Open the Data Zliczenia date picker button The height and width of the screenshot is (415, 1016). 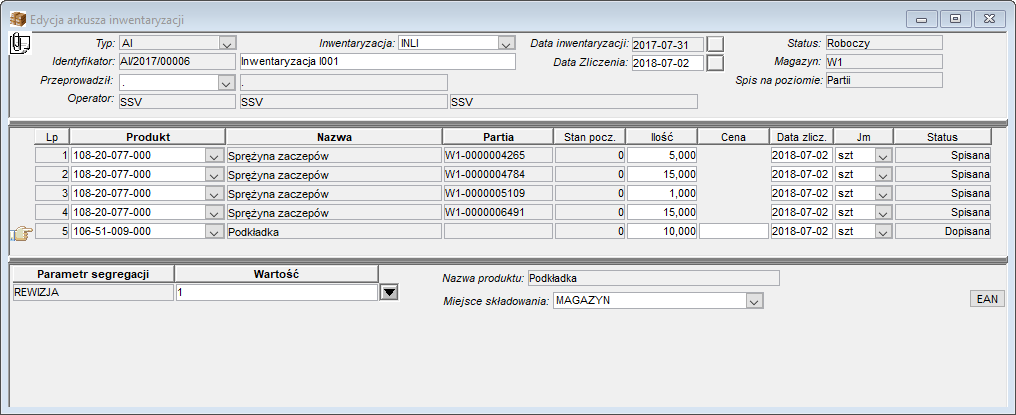(x=715, y=63)
